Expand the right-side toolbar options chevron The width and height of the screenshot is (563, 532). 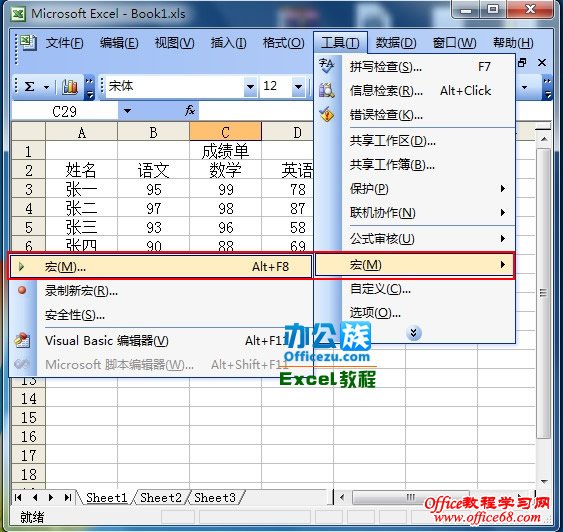(547, 87)
